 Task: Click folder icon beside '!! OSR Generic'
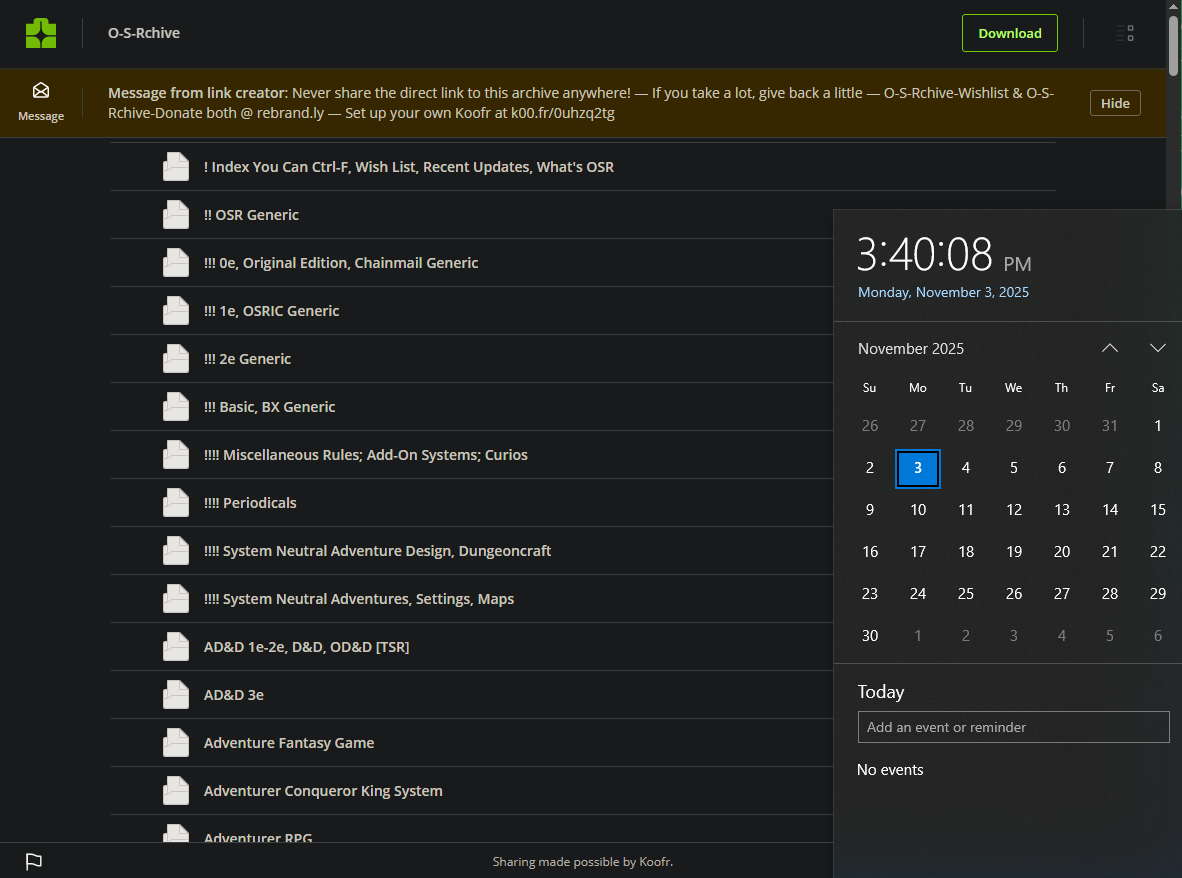click(176, 215)
